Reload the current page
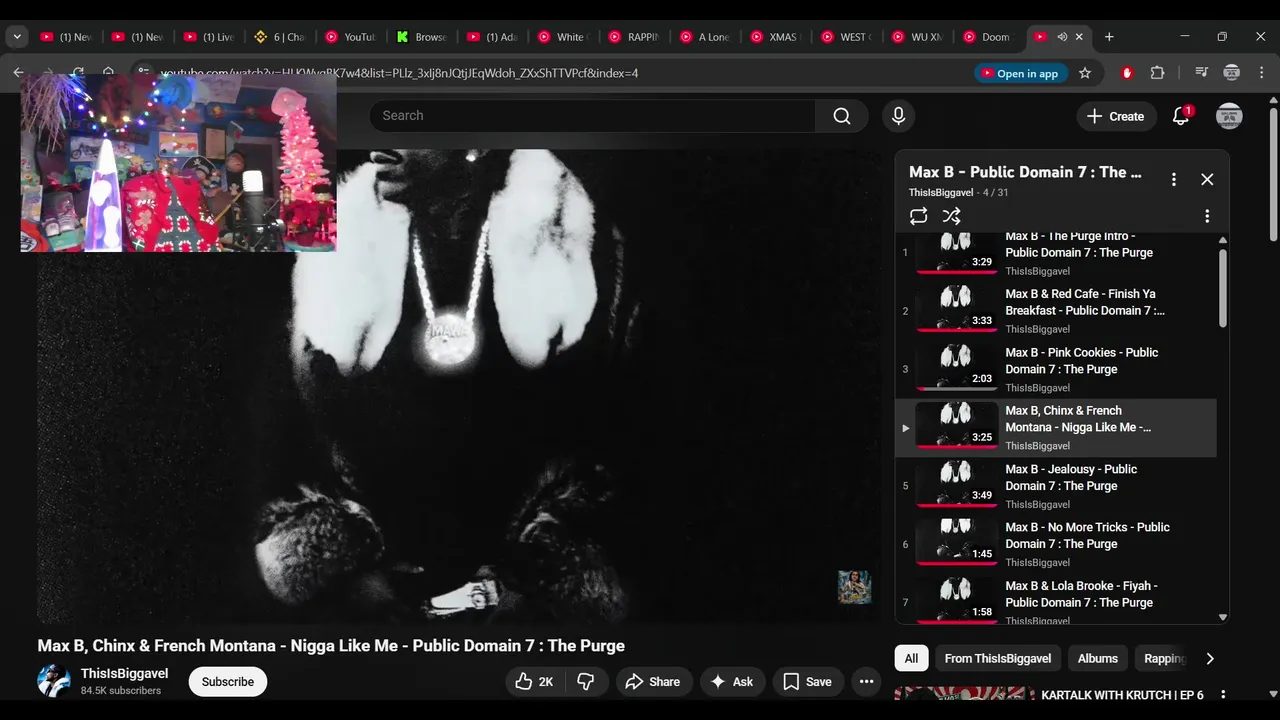Screen dimensions: 1280x720 (78, 73)
